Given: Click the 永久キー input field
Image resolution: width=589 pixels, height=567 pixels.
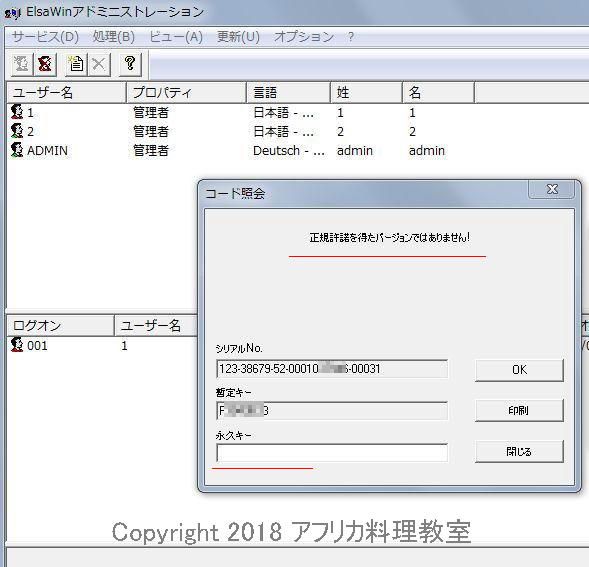Looking at the screenshot, I should point(332,453).
